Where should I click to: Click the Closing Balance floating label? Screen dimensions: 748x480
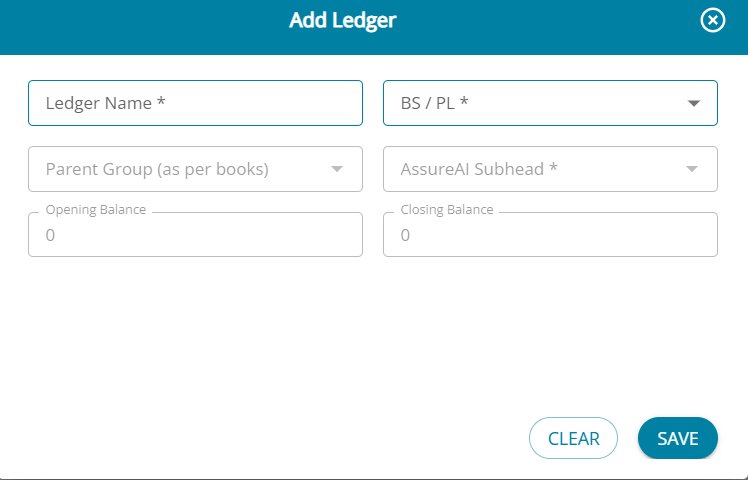pos(447,210)
